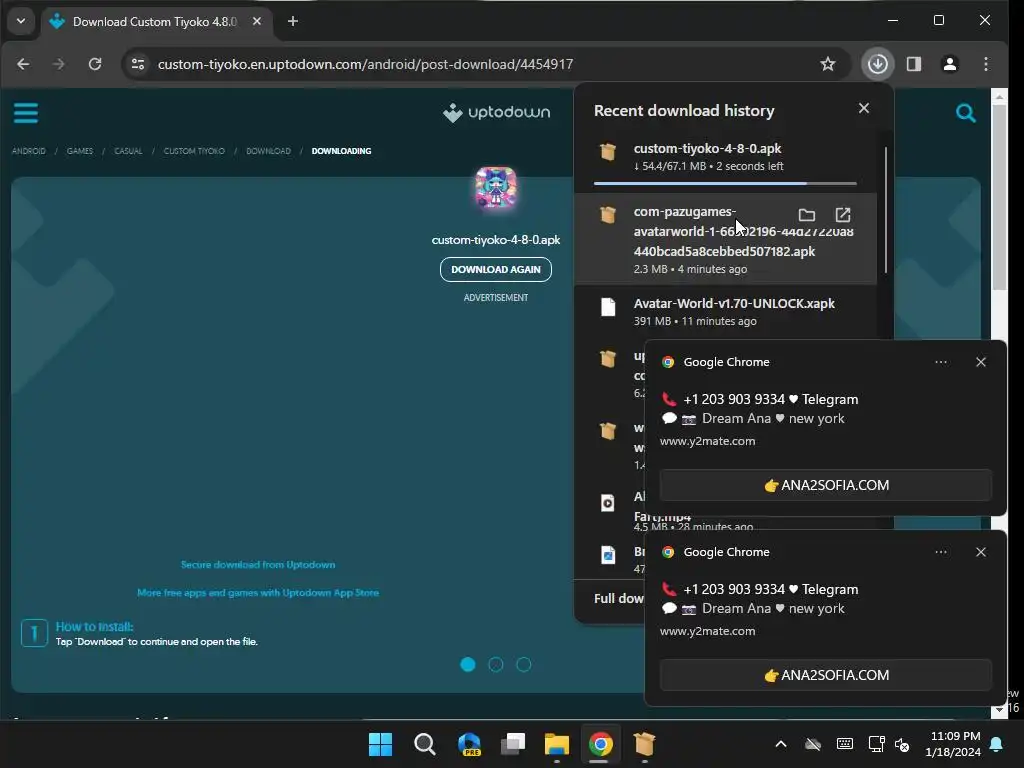The width and height of the screenshot is (1024, 768).
Task: Close the Download Custom Tiyoko tab
Action: click(257, 22)
